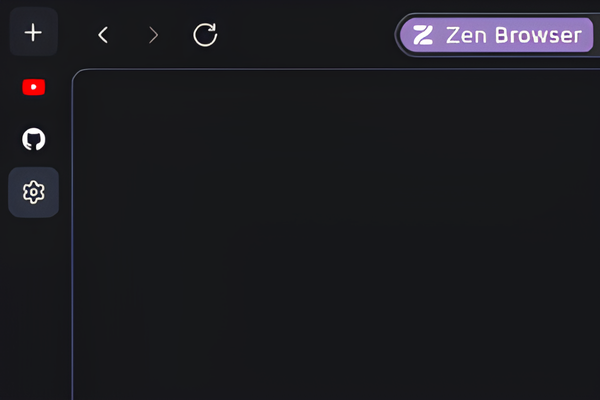This screenshot has height=400, width=600.
Task: Click the Zen logo in the address bar
Action: click(x=423, y=35)
